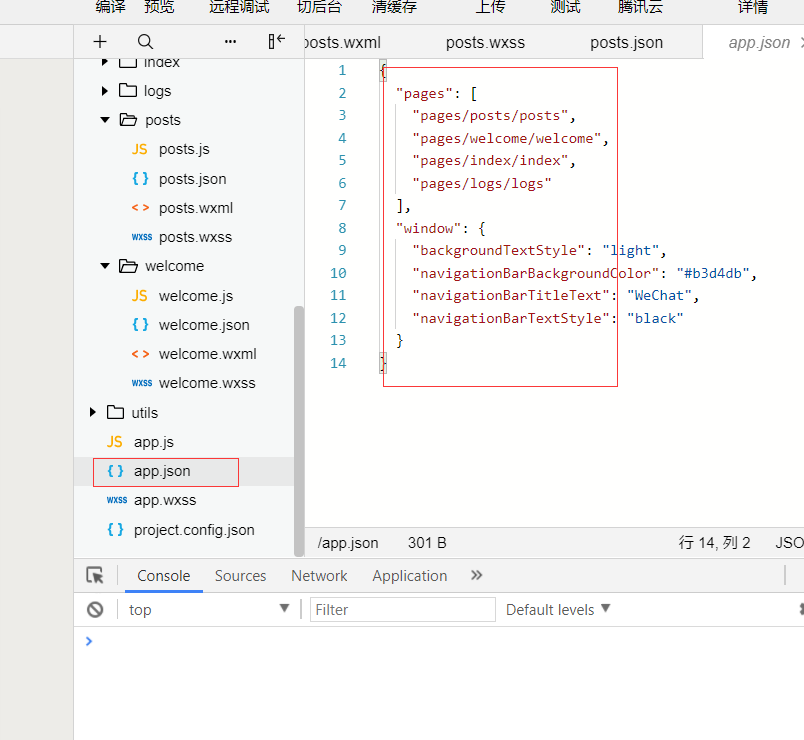This screenshot has width=804, height=740.
Task: Open welcome.wxml in the file tree
Action: [x=207, y=353]
